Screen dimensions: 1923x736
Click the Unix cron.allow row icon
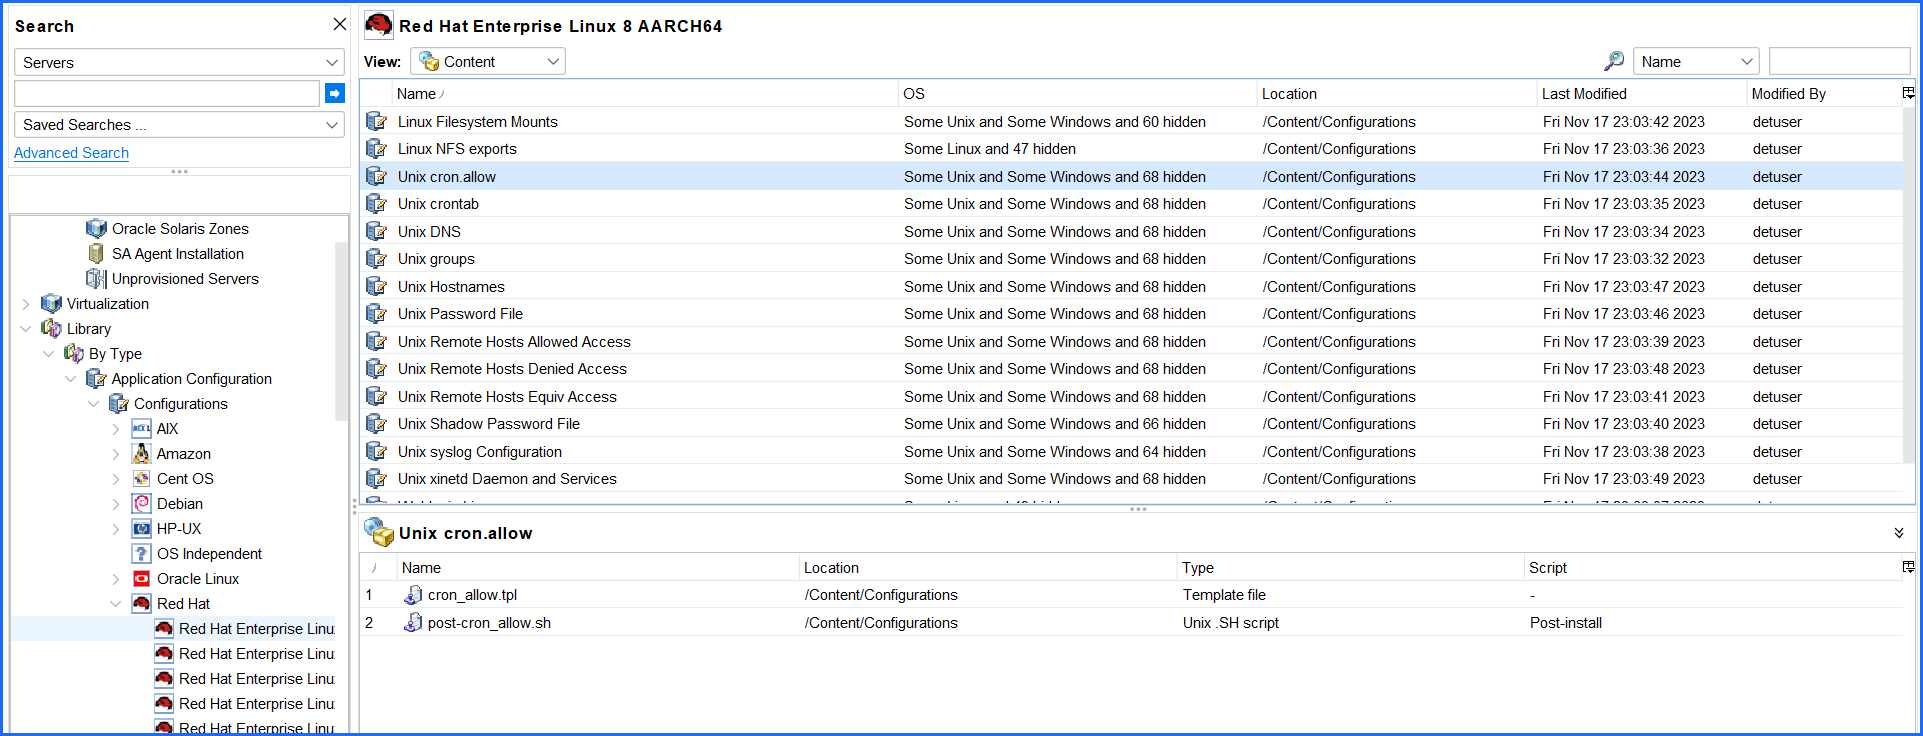tap(376, 176)
